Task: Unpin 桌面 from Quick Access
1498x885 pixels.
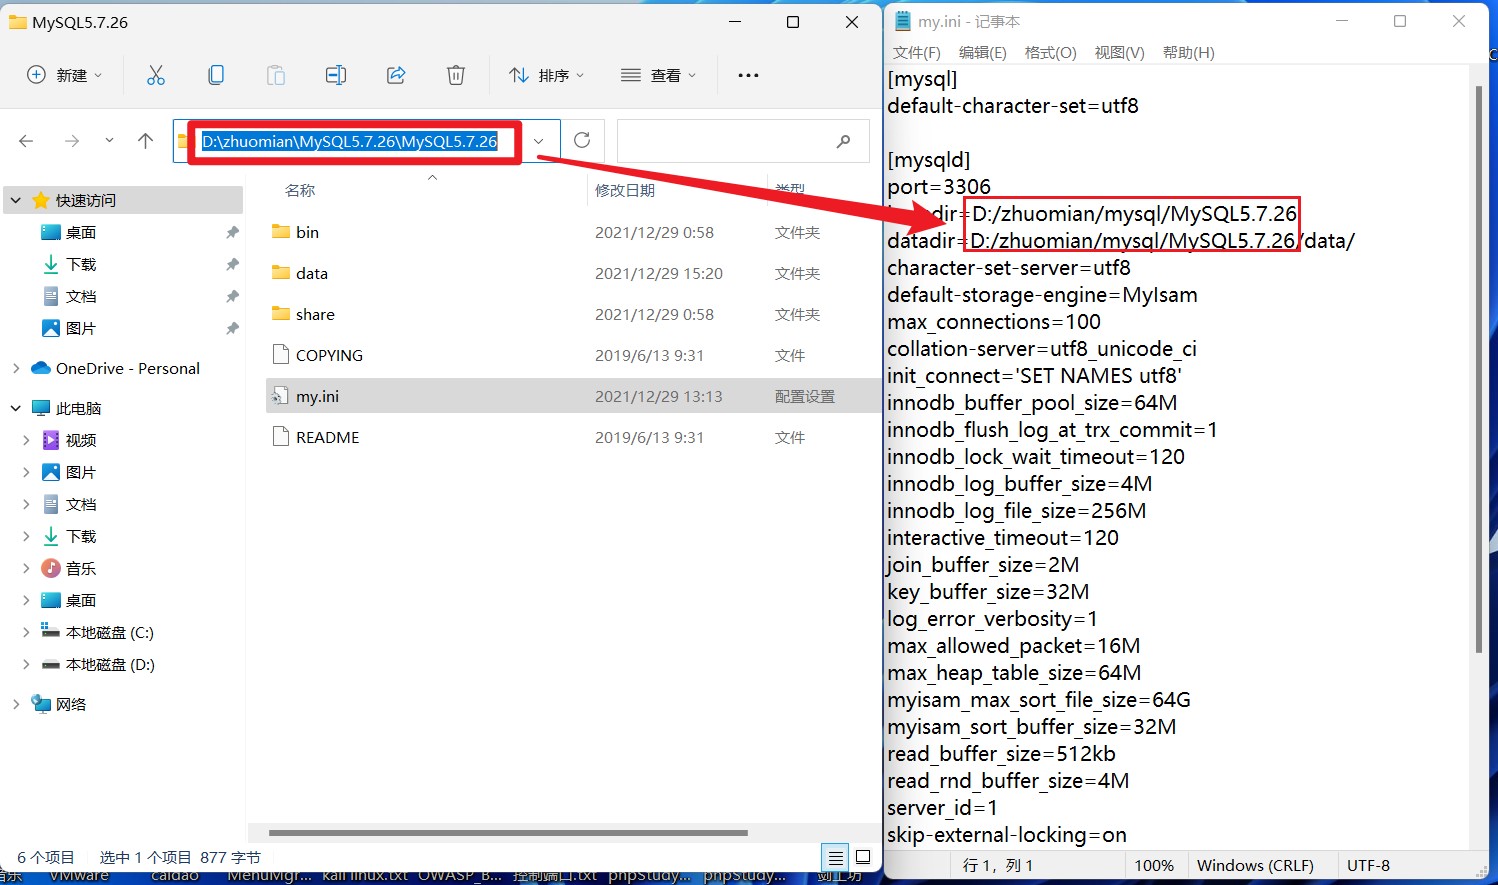Action: click(232, 232)
